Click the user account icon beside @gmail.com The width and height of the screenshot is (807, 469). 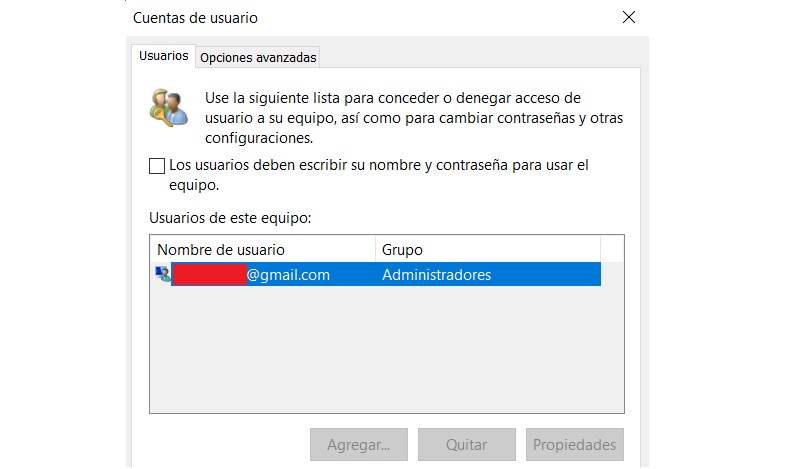tap(163, 274)
